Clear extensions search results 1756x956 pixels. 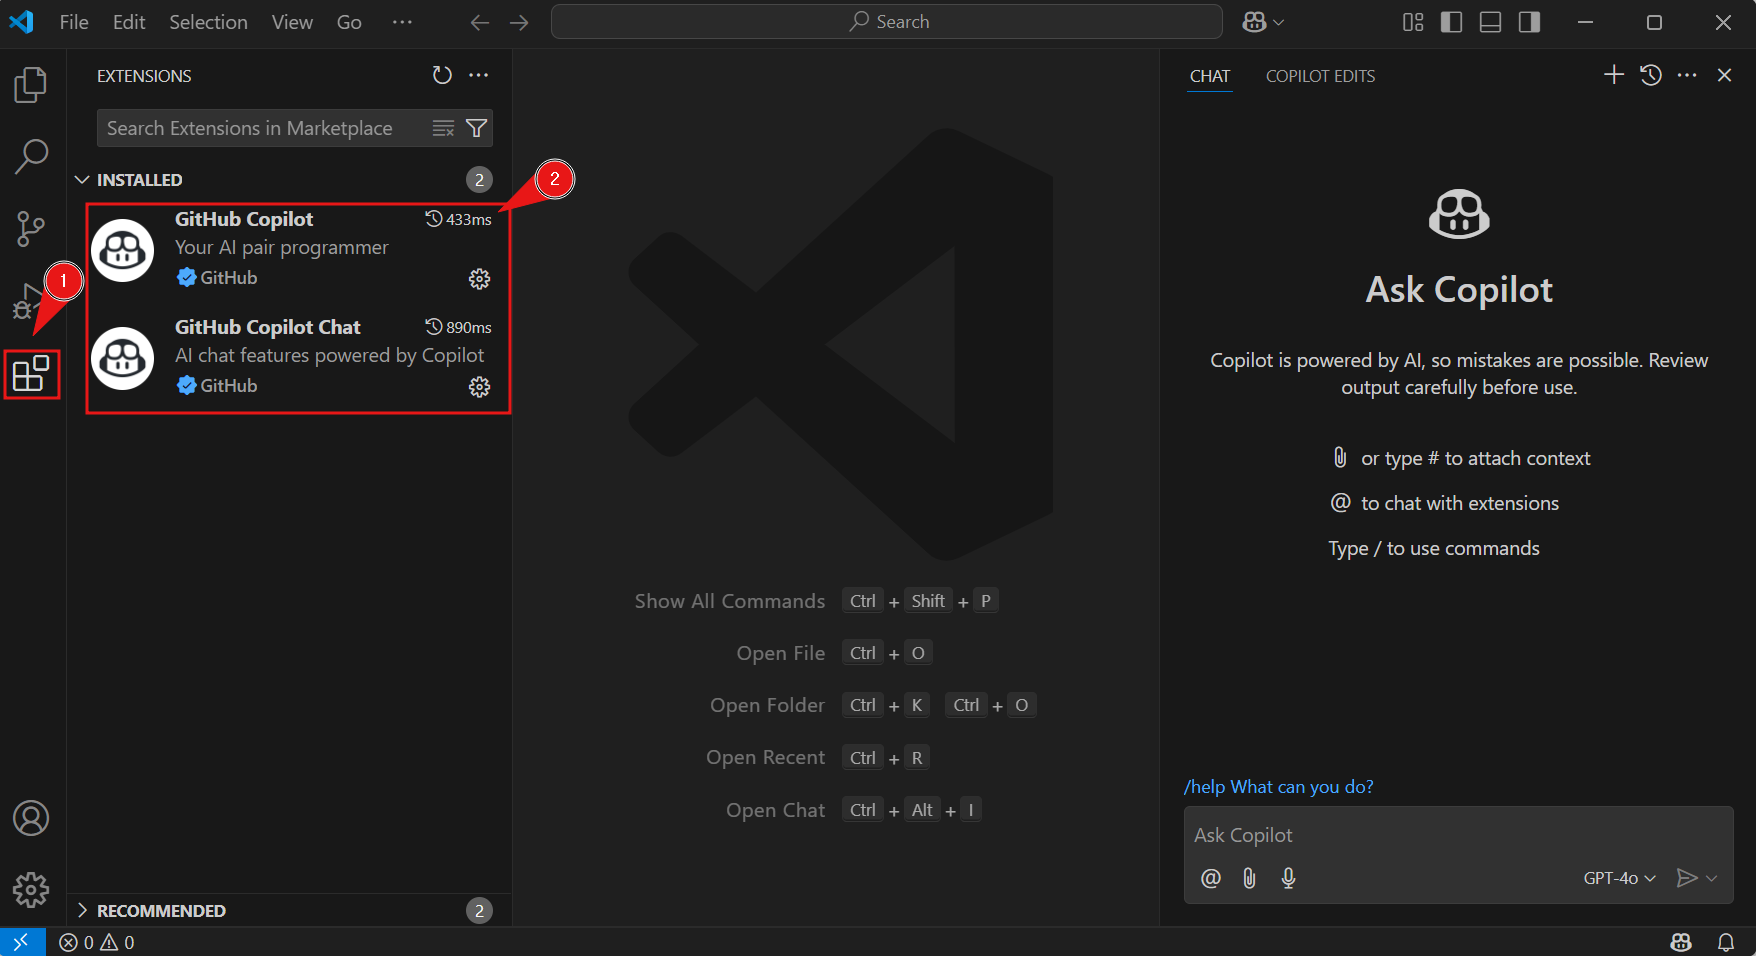pyautogui.click(x=443, y=128)
